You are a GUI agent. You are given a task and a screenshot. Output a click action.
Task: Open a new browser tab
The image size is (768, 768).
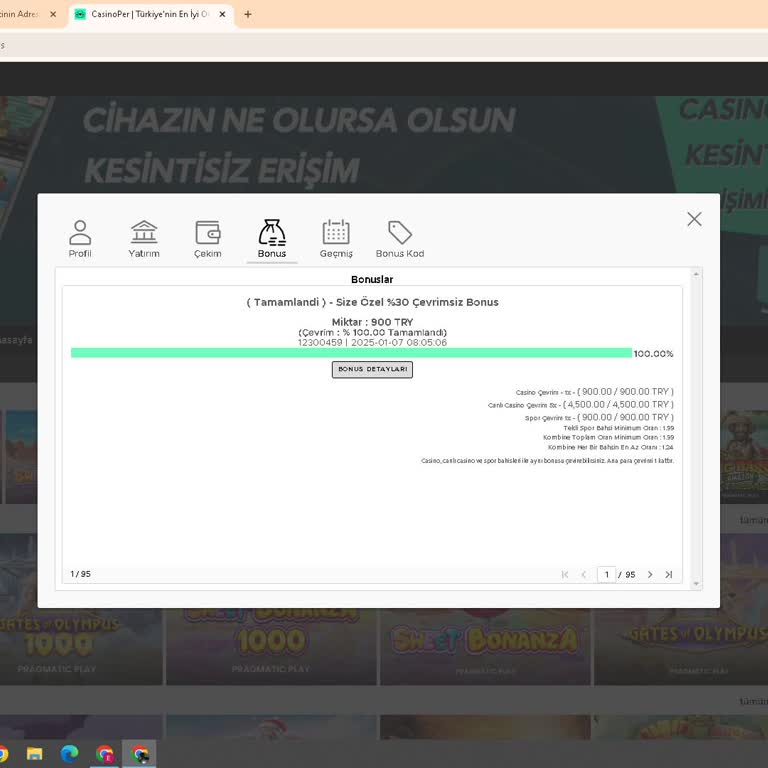pos(248,14)
